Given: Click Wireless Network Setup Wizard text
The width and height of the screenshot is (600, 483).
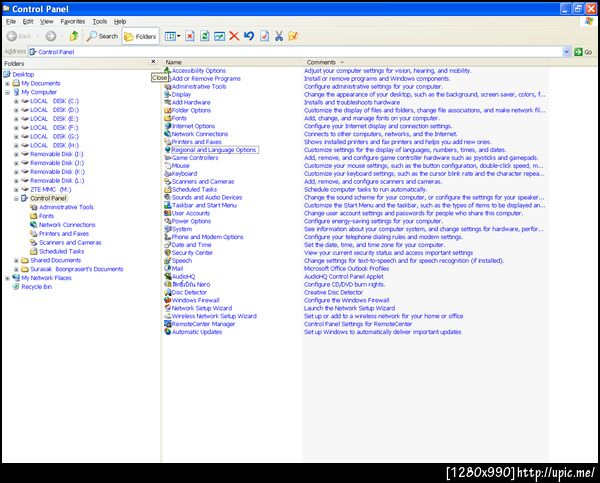Looking at the screenshot, I should click(x=214, y=316).
